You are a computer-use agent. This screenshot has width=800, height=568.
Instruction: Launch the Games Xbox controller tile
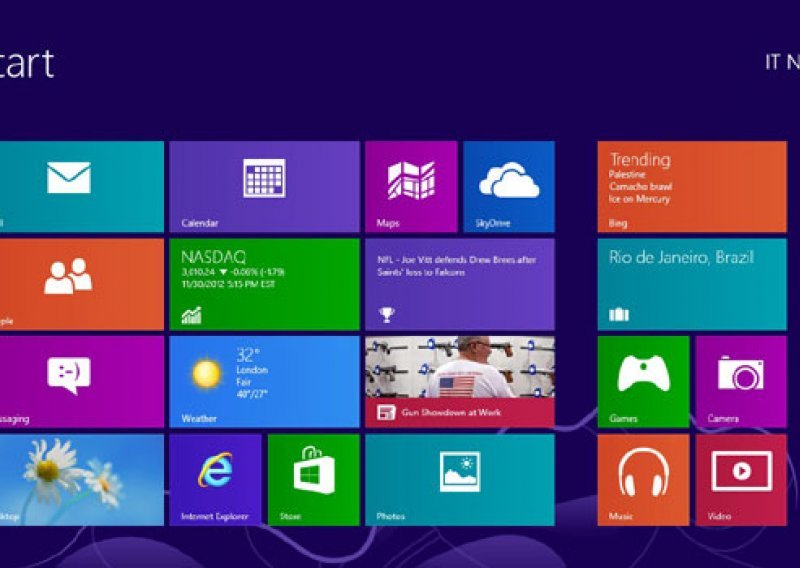(x=643, y=382)
